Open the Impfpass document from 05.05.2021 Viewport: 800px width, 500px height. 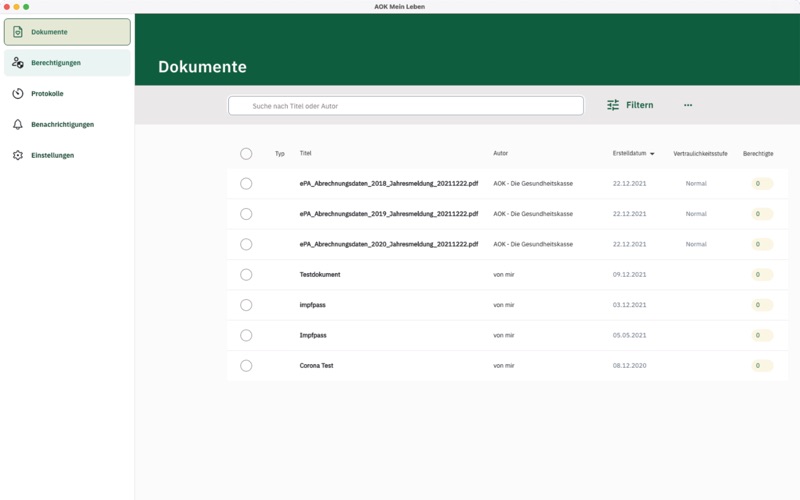(x=313, y=335)
